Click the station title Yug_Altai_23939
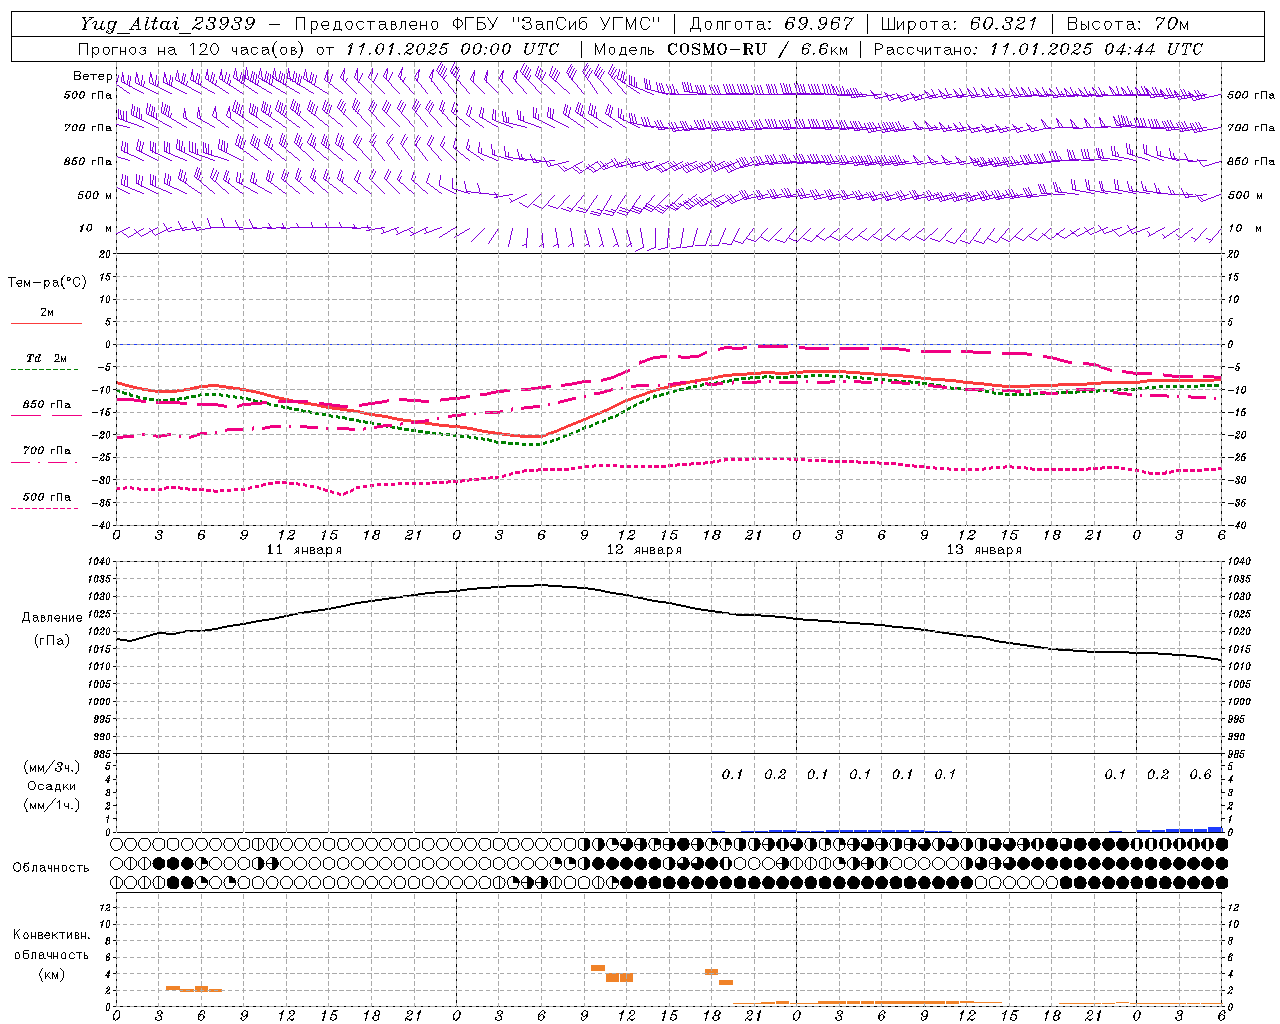This screenshot has width=1280, height=1024. [168, 24]
